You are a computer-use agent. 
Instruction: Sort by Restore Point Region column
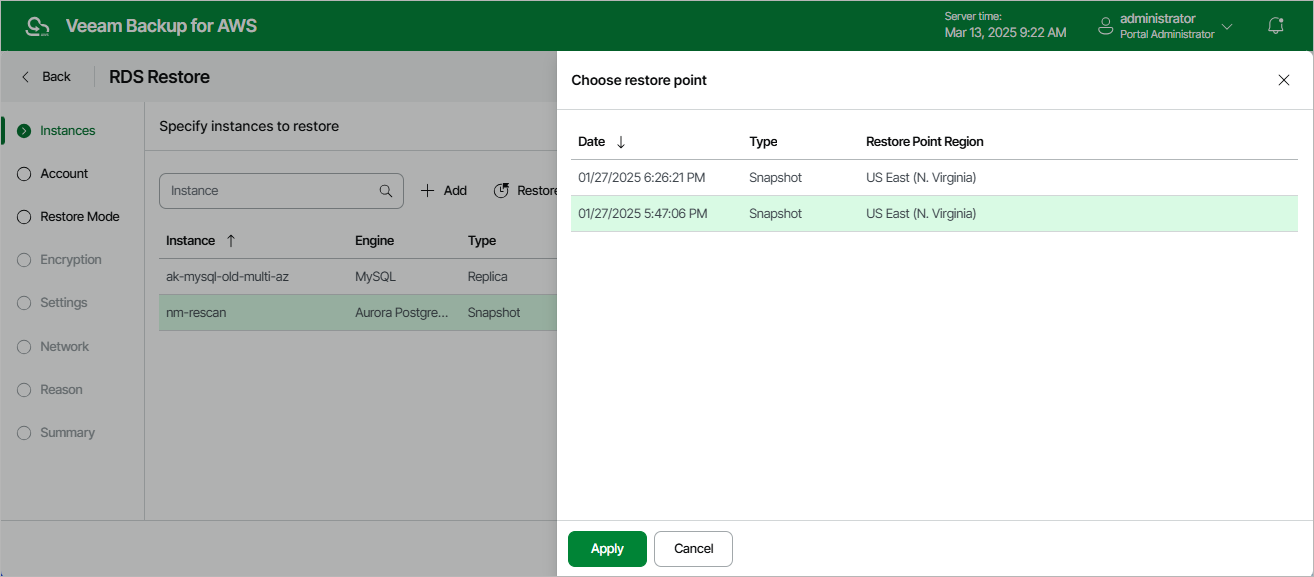point(924,142)
